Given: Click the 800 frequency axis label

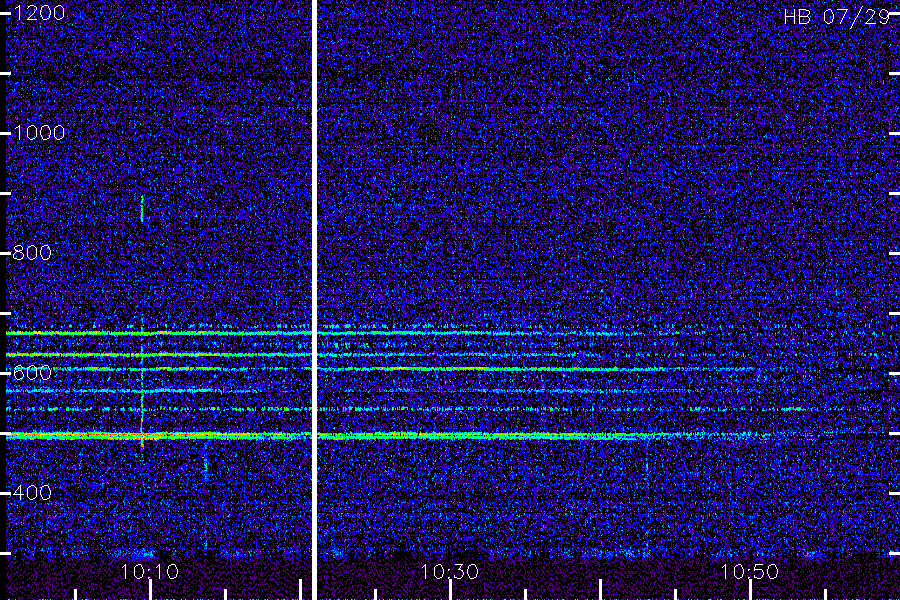Looking at the screenshot, I should [x=32, y=253].
